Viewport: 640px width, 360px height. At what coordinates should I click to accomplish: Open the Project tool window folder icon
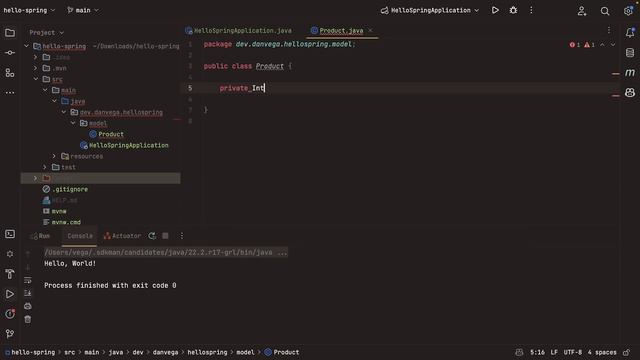[10, 33]
